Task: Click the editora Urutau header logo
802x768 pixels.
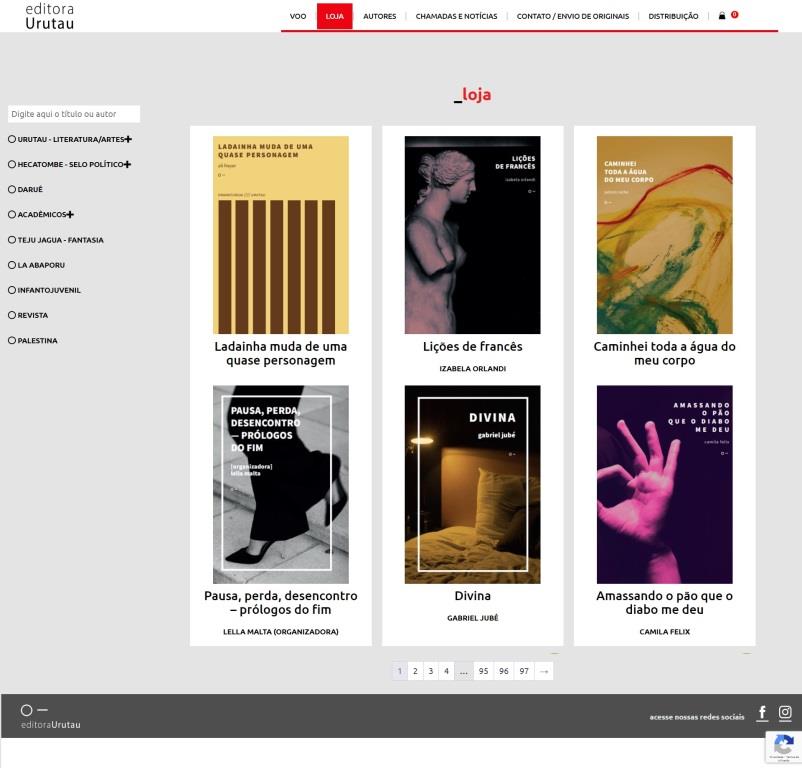Action: pyautogui.click(x=50, y=15)
